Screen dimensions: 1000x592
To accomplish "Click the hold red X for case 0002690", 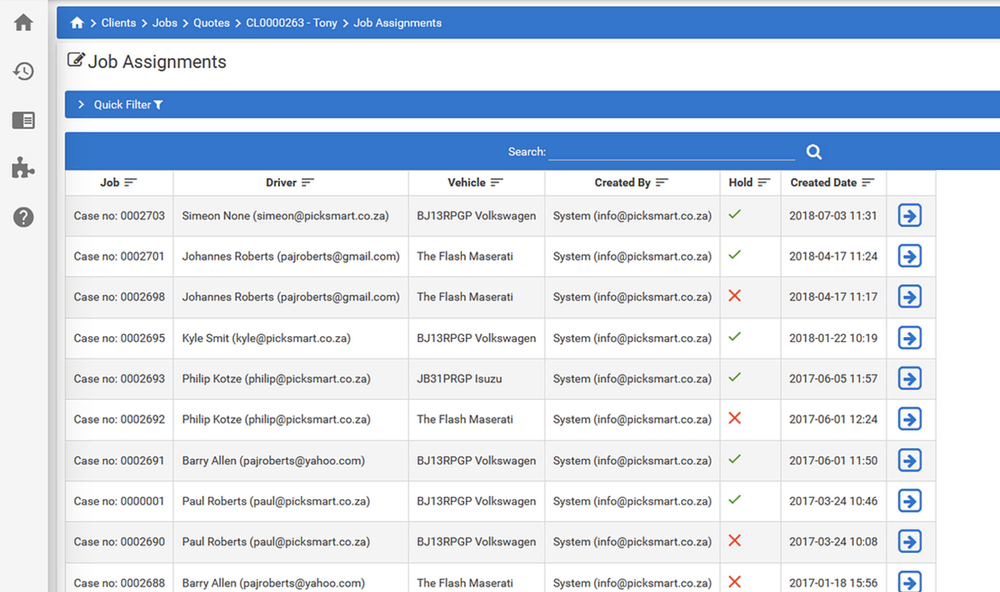I will (735, 540).
